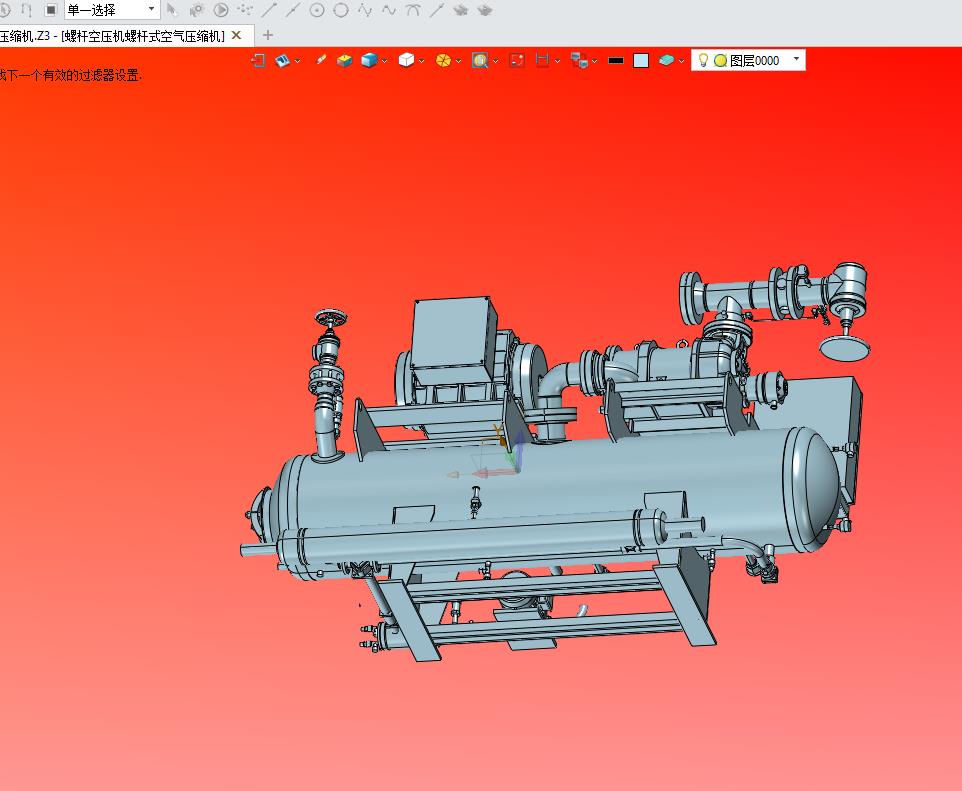
Task: Close the 螺杆式空气压缩机 tab
Action: coord(236,36)
